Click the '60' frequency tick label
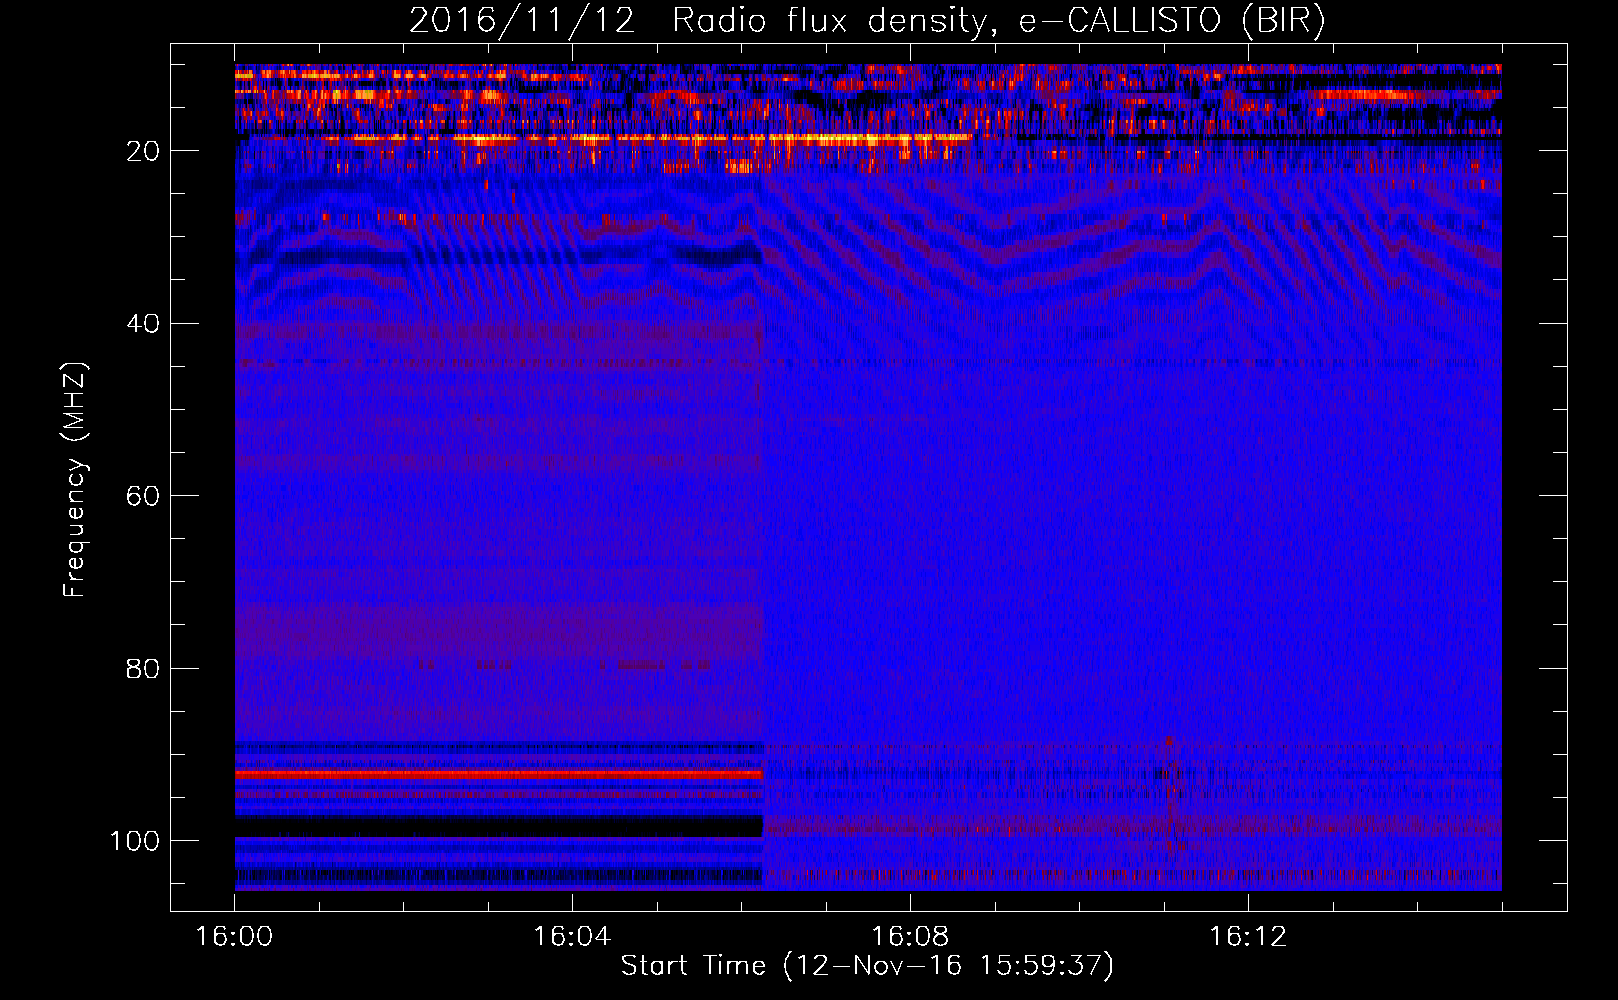The image size is (1618, 1000). 143,496
